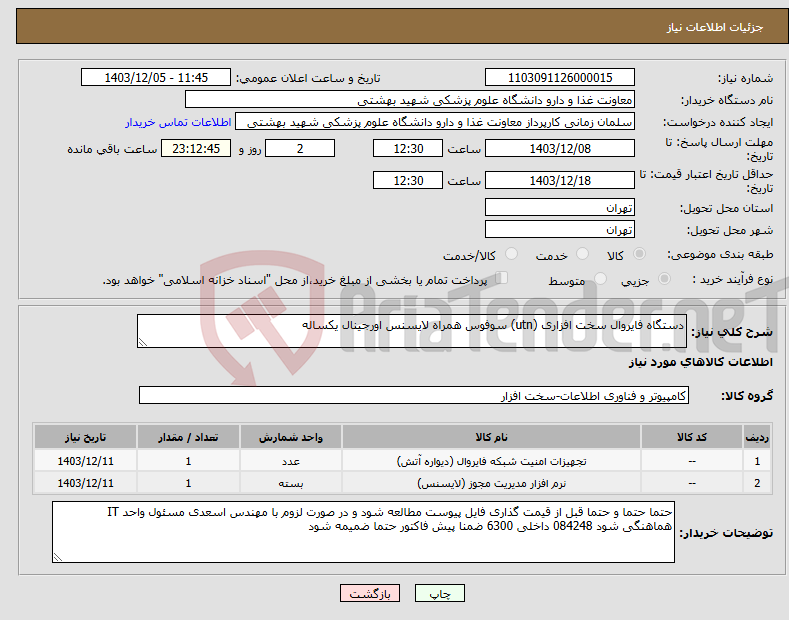The height and width of the screenshot is (620, 789).
Task: Click the remaining days field showing 2
Action: [x=300, y=148]
